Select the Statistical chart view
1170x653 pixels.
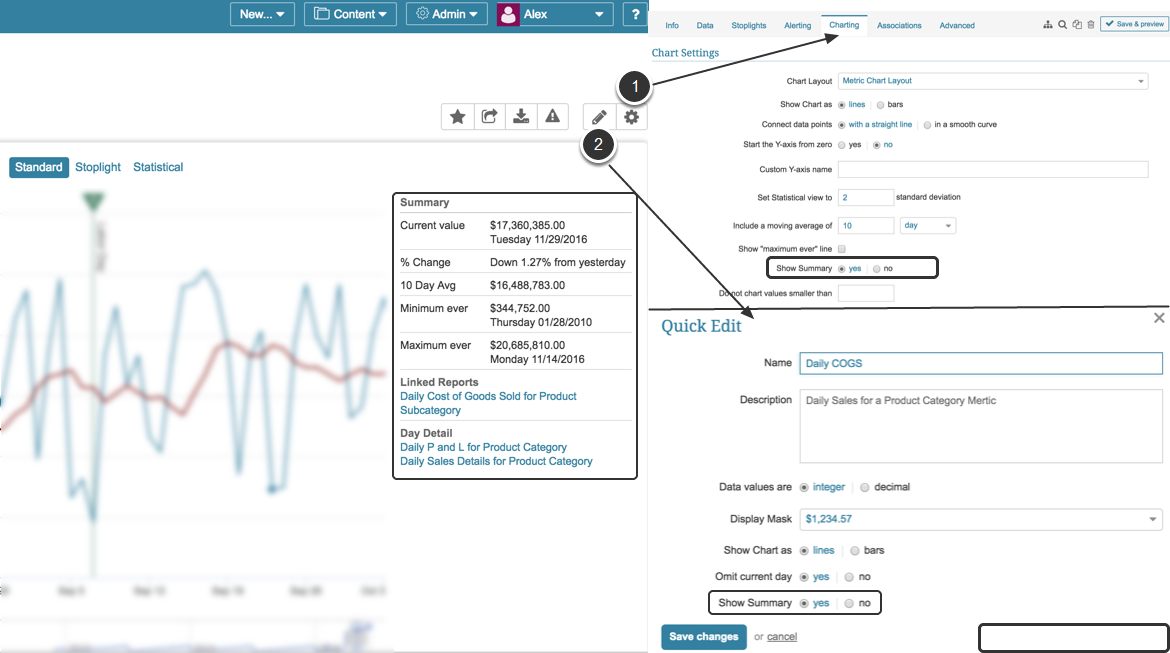click(158, 167)
